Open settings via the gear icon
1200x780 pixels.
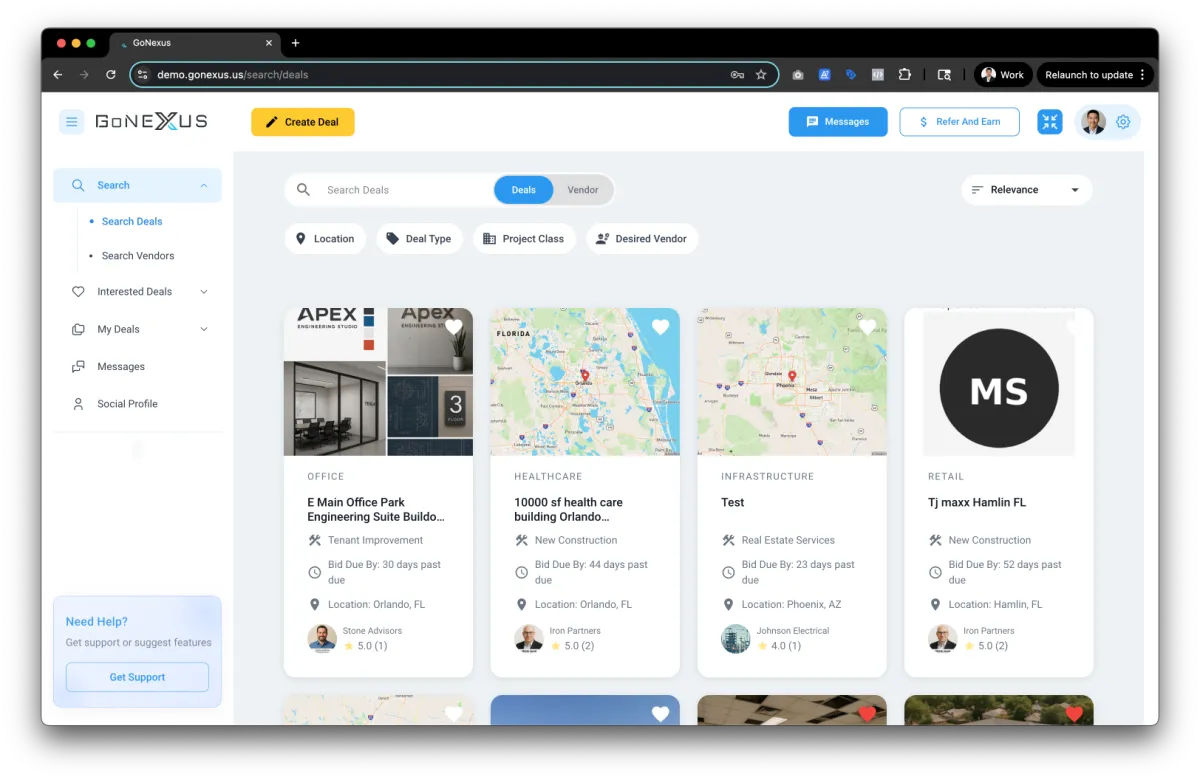(1123, 122)
